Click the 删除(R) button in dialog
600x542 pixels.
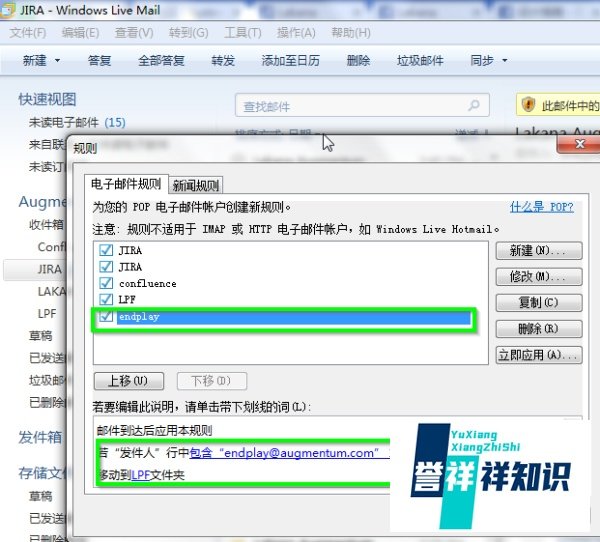[x=539, y=328]
